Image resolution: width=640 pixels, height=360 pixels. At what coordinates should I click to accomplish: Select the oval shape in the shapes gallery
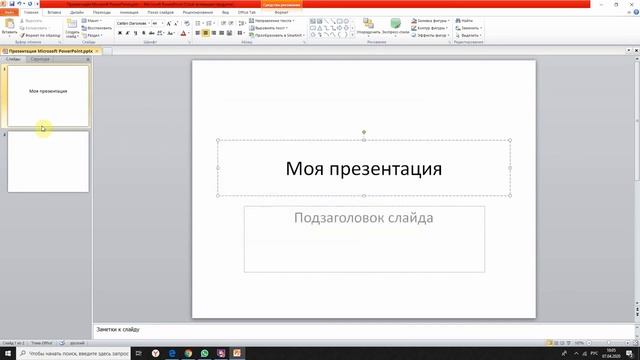point(346,21)
